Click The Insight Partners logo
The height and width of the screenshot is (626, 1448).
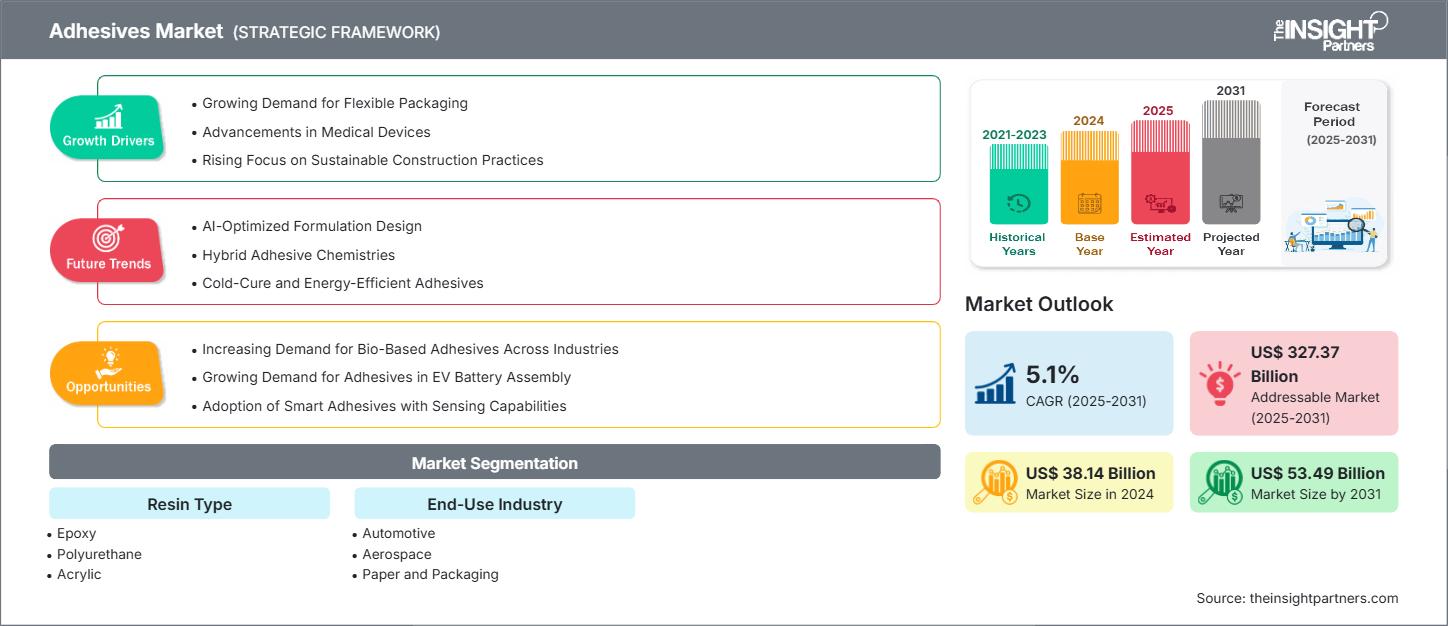click(x=1326, y=30)
